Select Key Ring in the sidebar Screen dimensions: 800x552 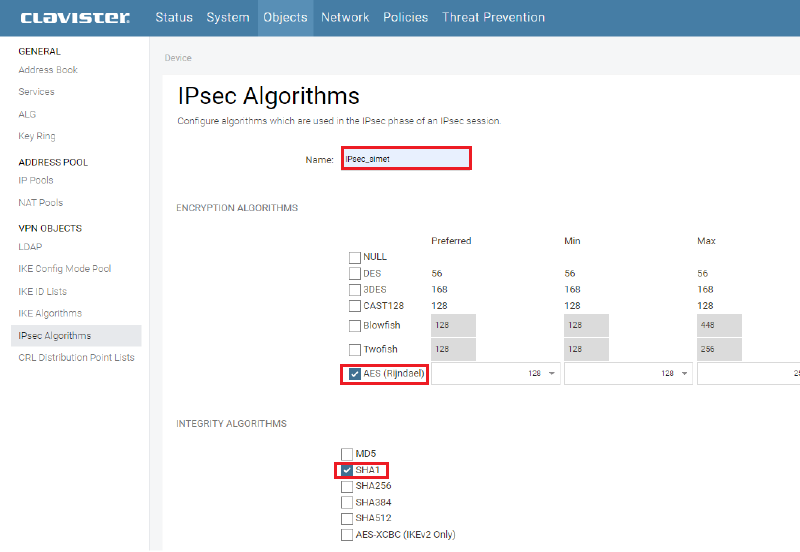click(37, 136)
